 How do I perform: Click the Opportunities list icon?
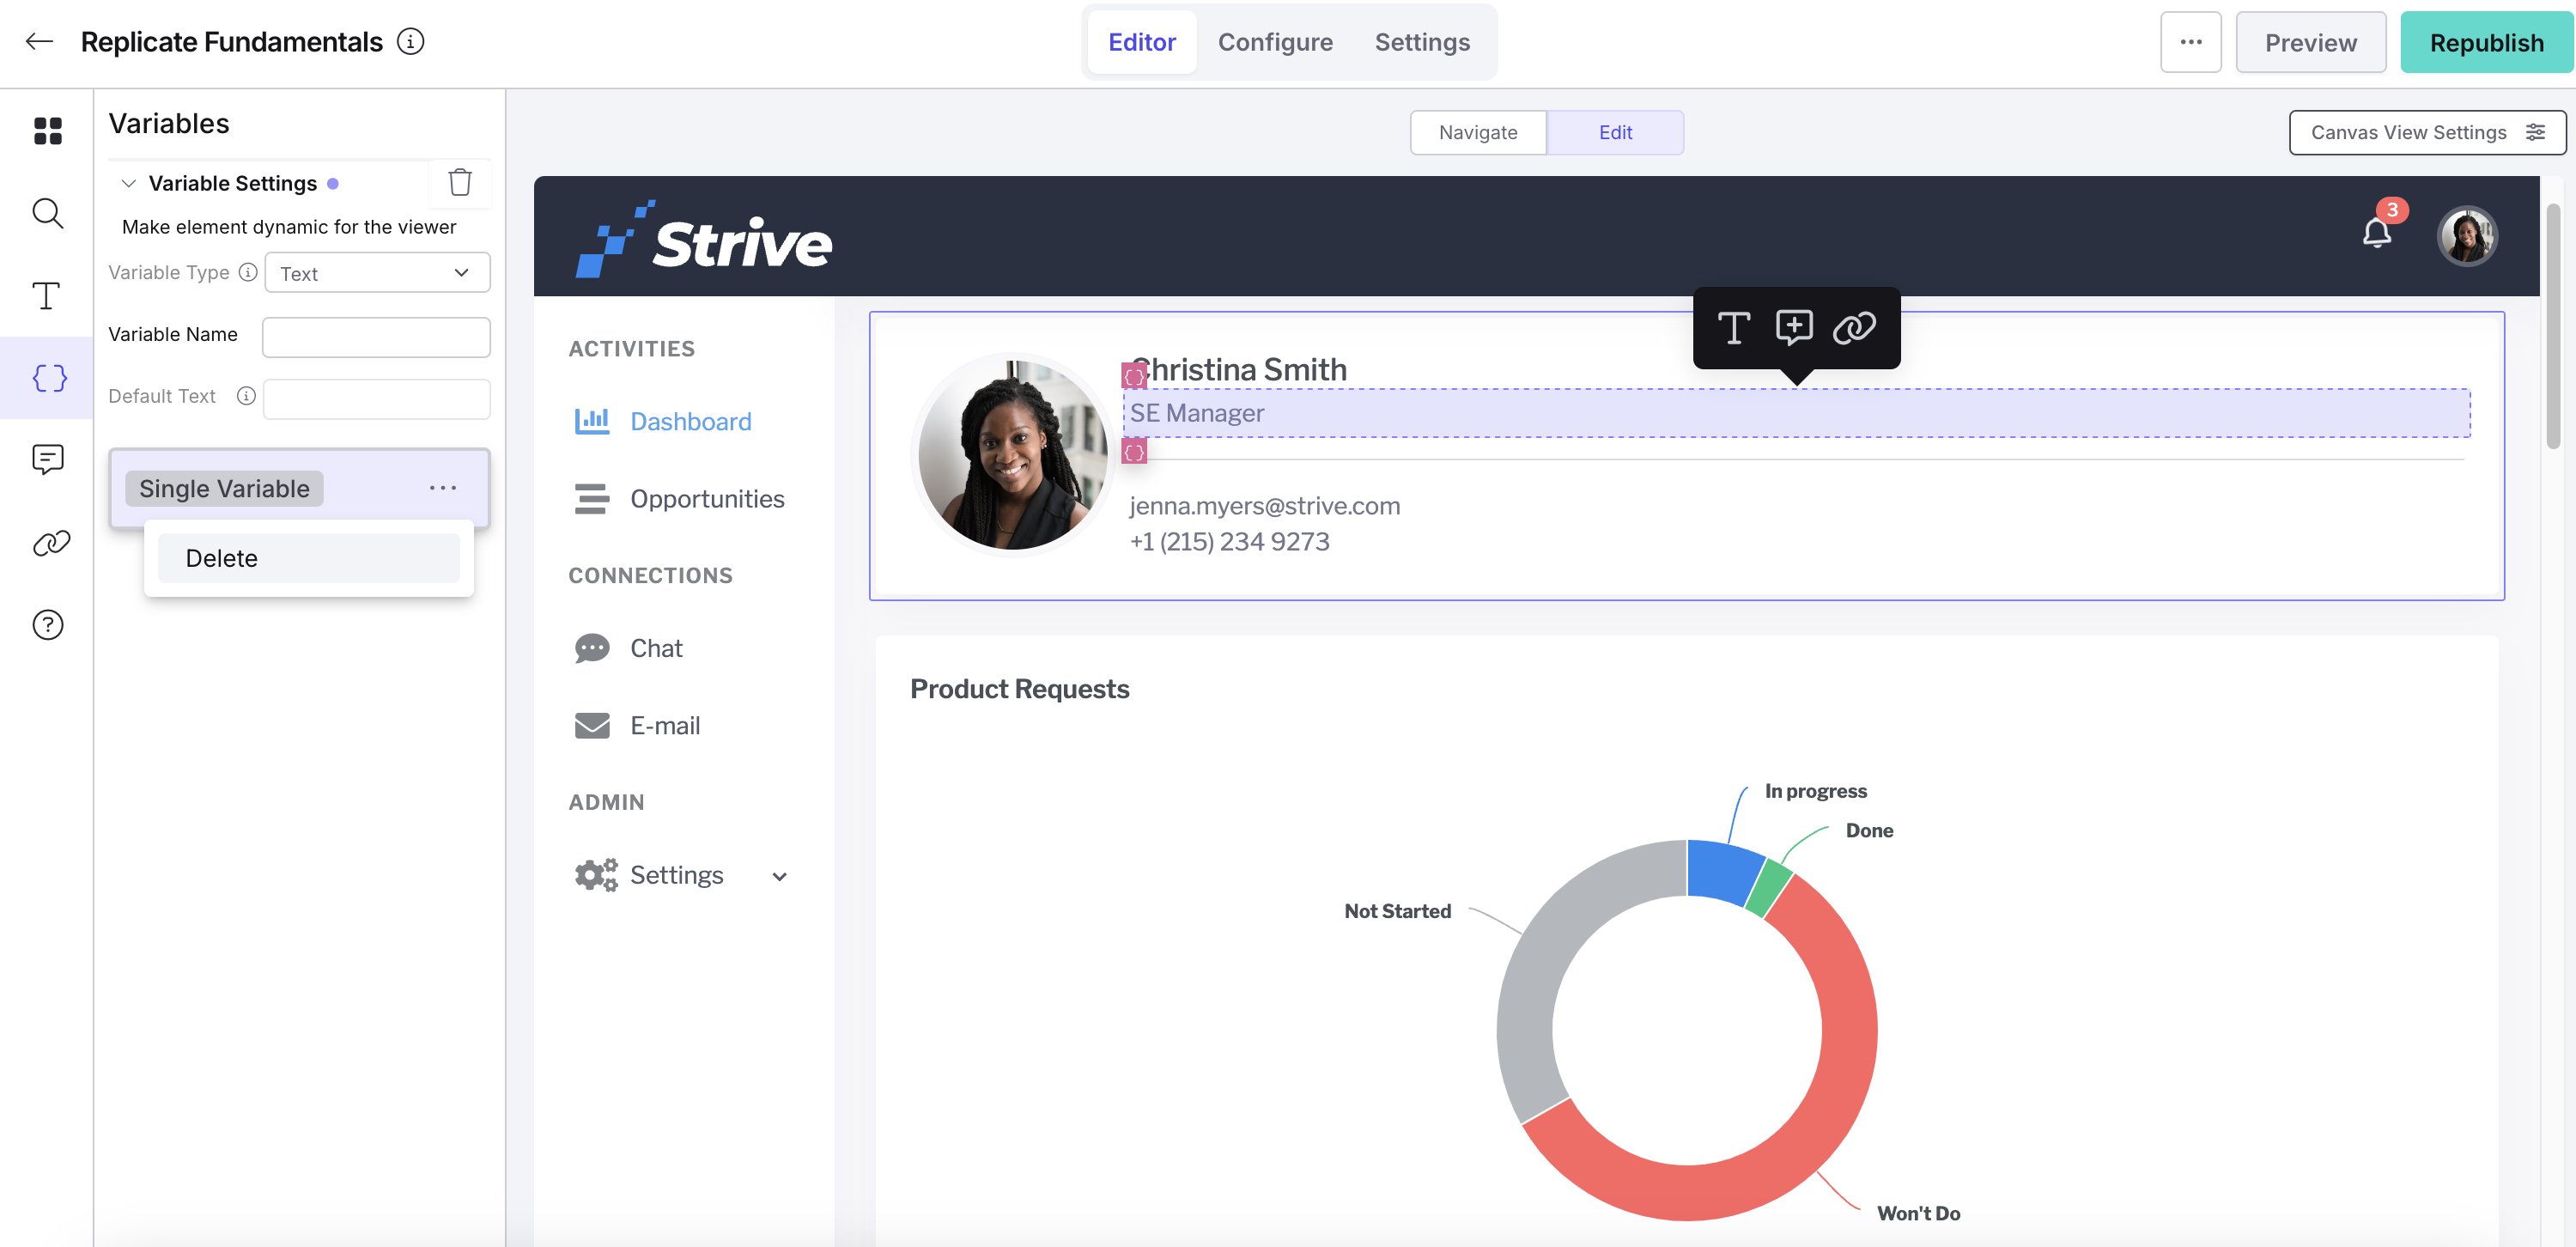coord(592,498)
